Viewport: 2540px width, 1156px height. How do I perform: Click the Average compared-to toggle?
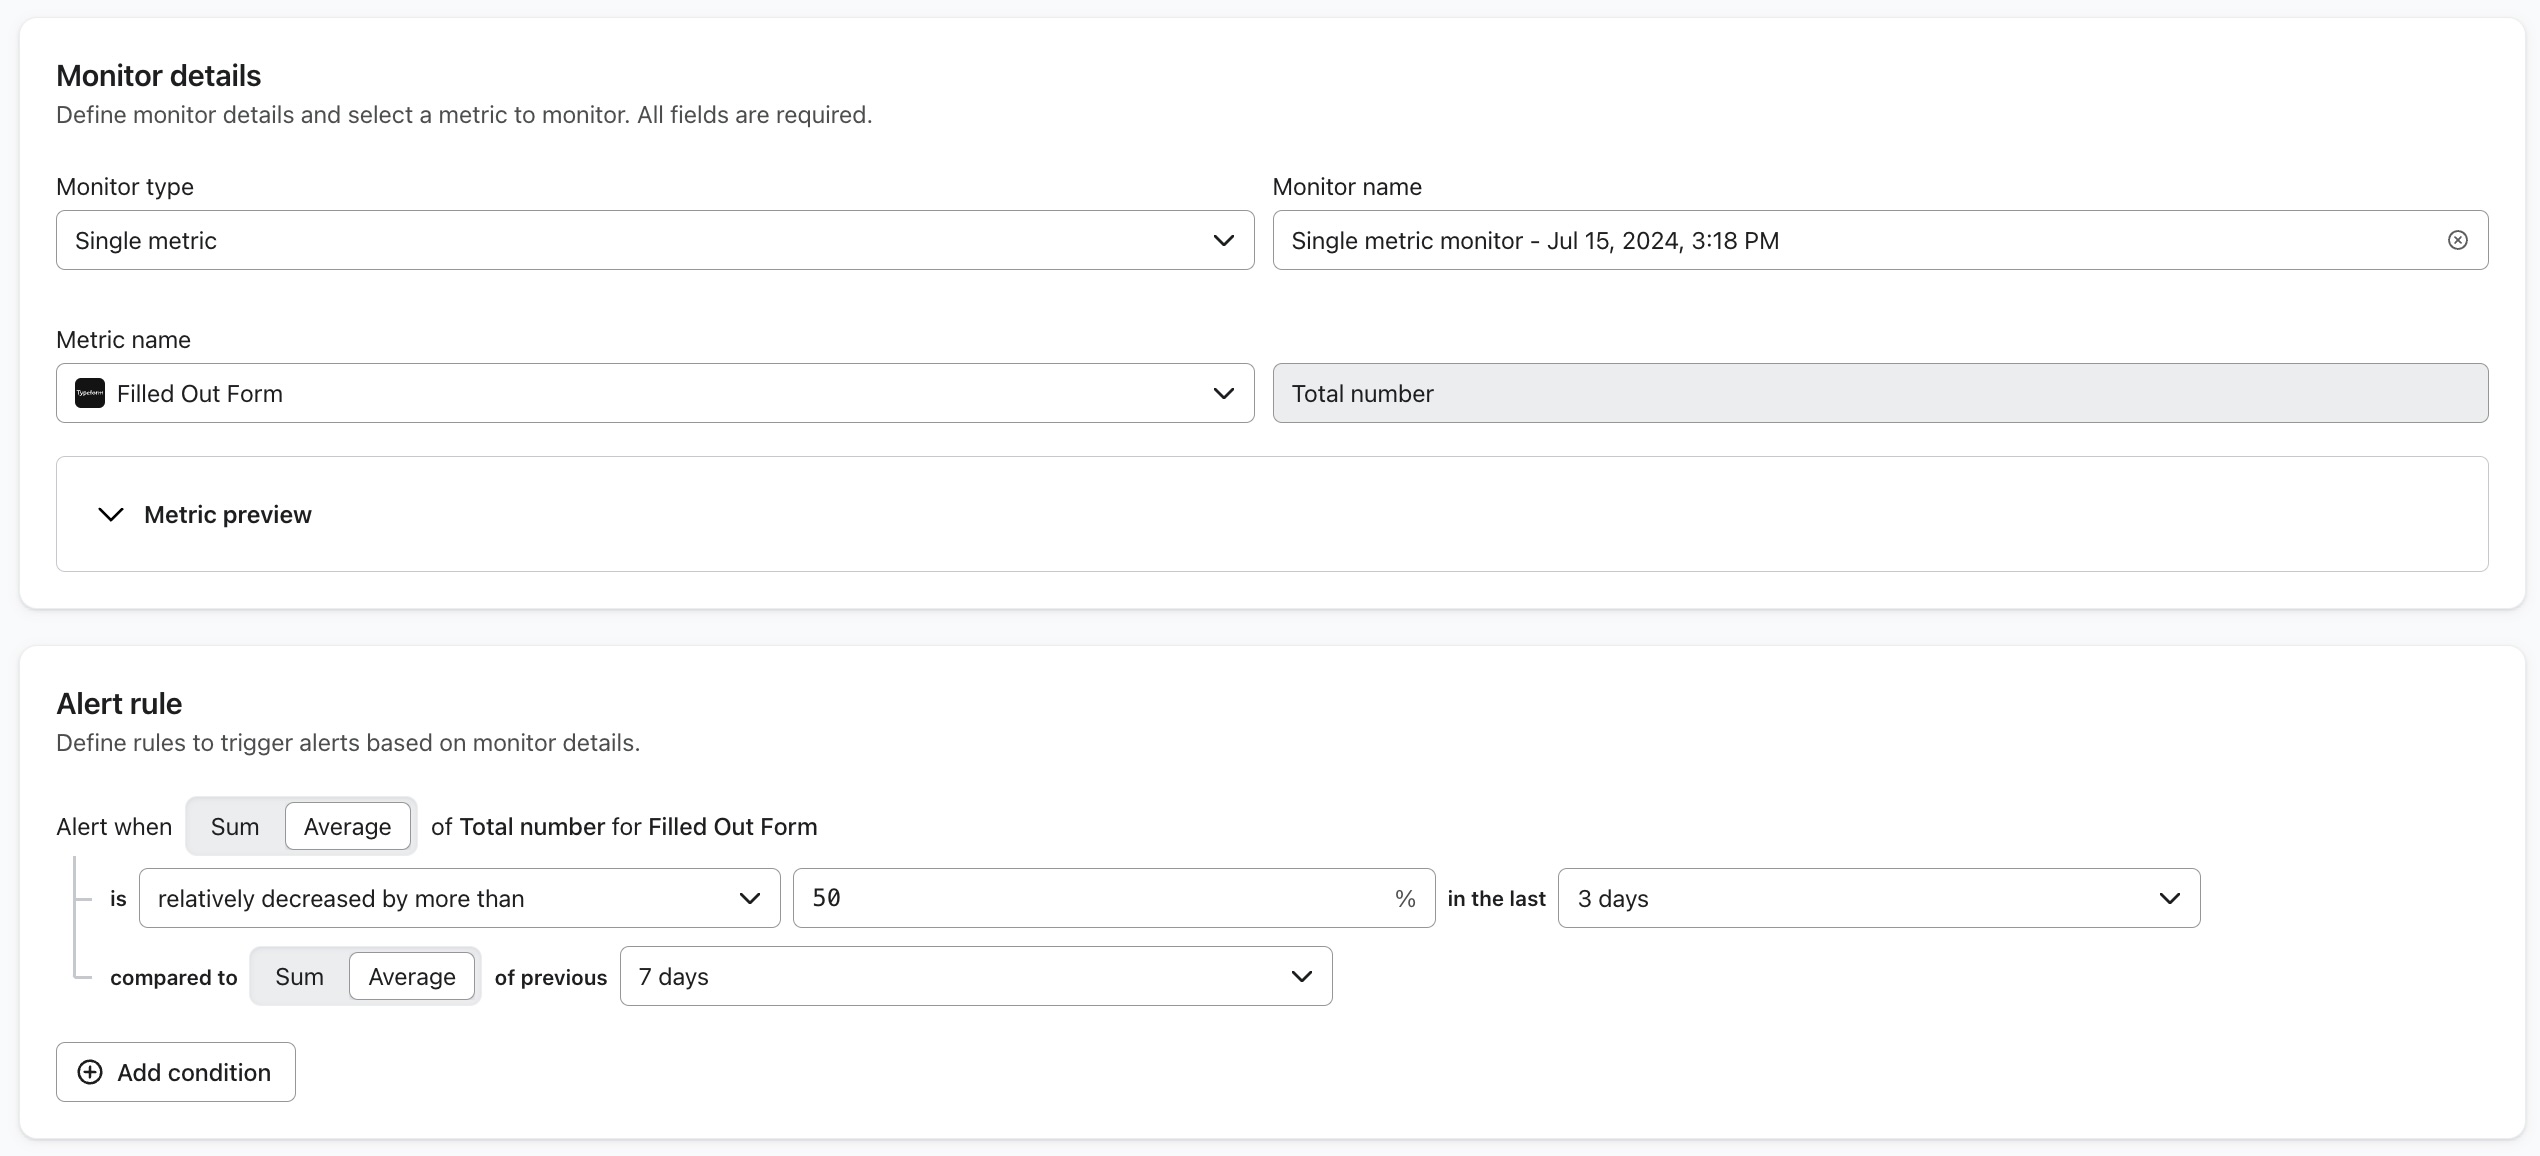point(410,975)
